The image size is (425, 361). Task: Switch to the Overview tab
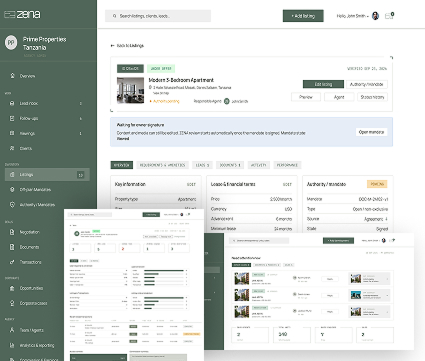(122, 165)
